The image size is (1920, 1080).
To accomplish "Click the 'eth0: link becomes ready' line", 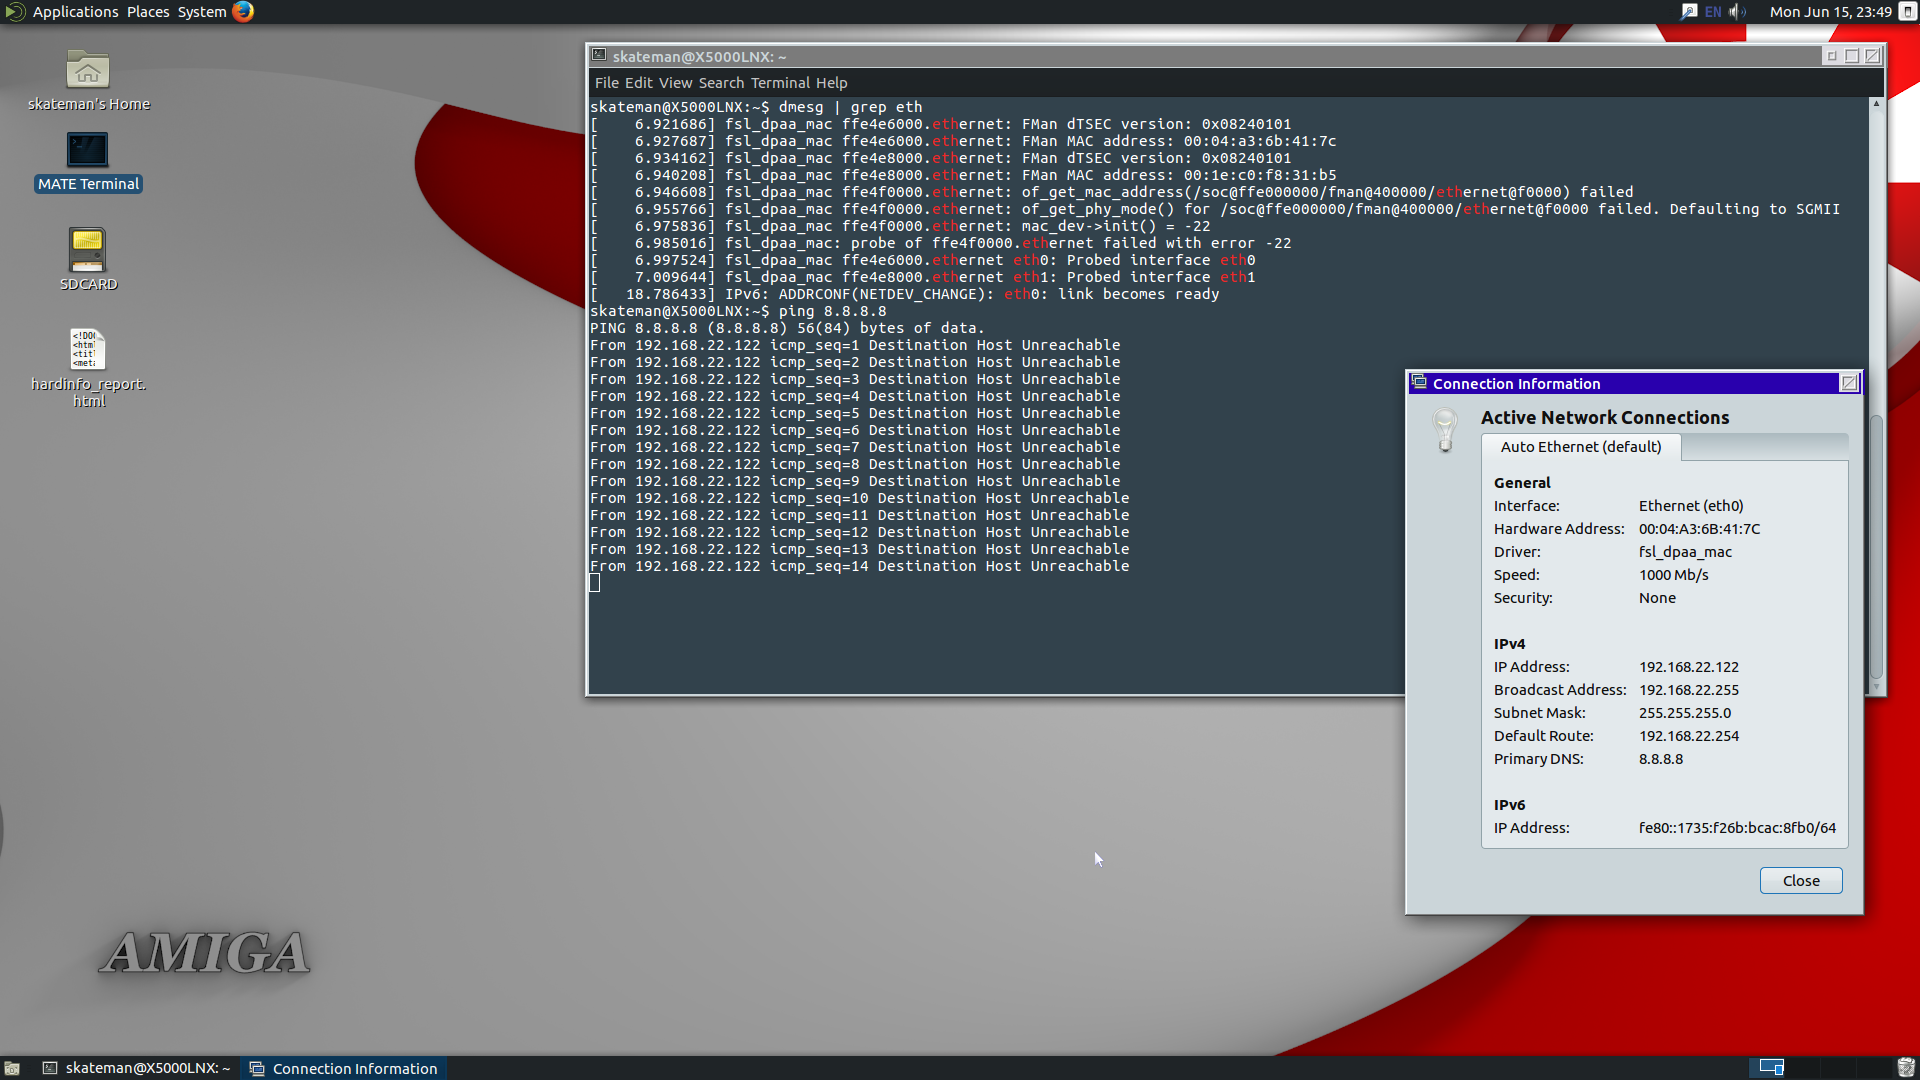I will pos(905,294).
